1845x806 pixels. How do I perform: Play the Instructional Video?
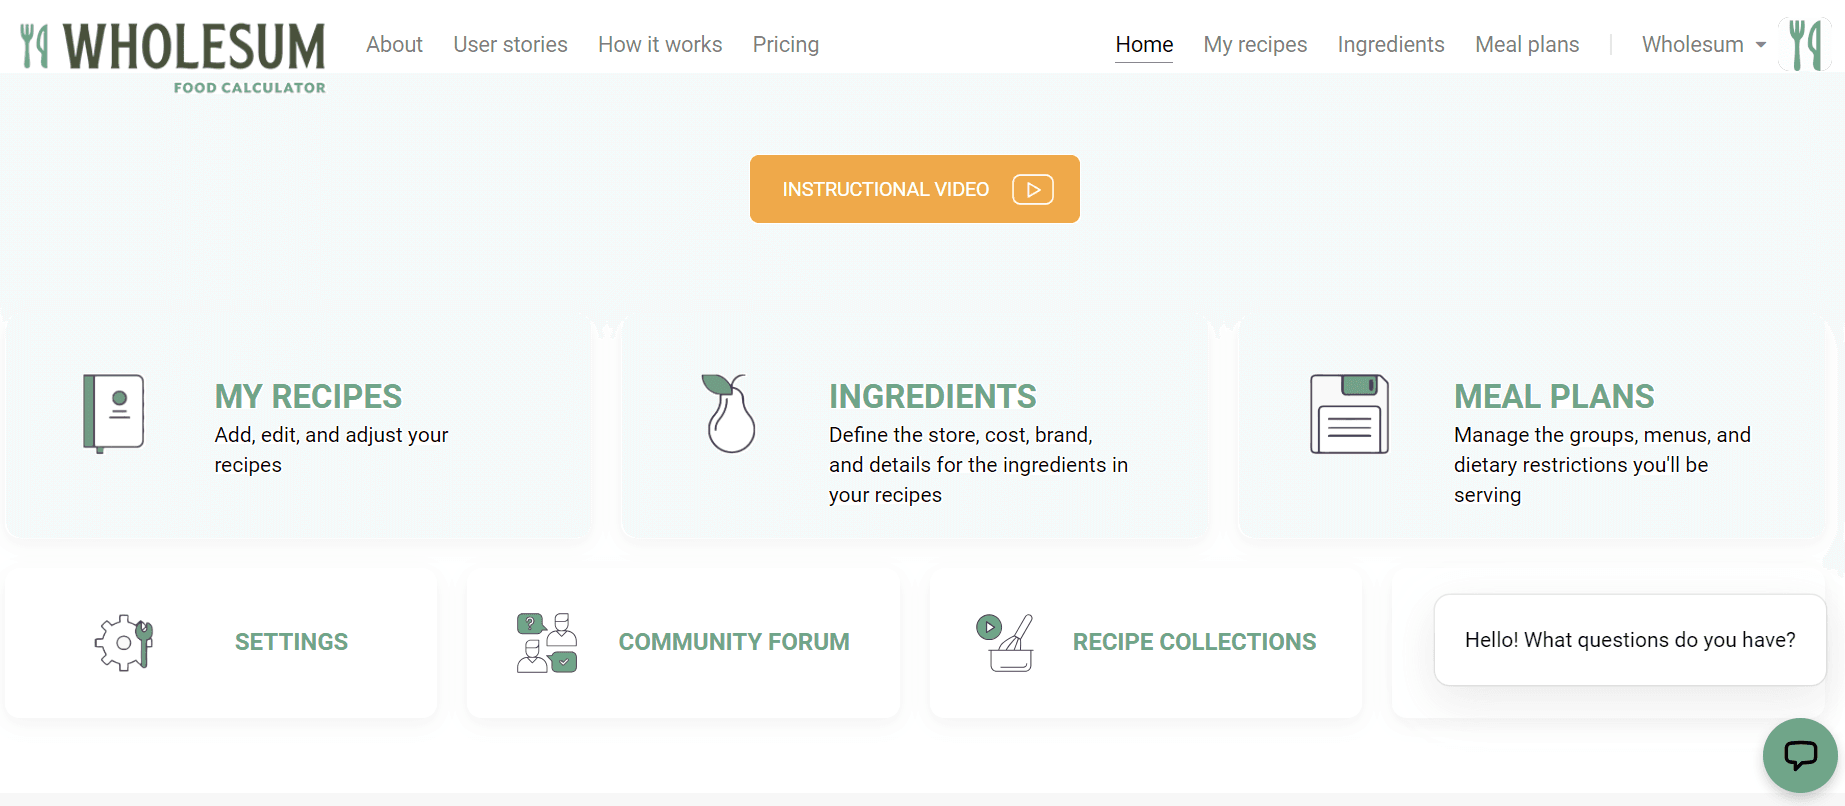tap(914, 189)
